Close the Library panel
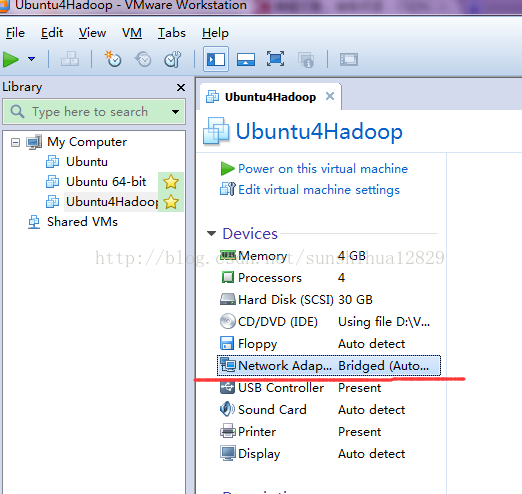This screenshot has width=522, height=494. [x=181, y=88]
